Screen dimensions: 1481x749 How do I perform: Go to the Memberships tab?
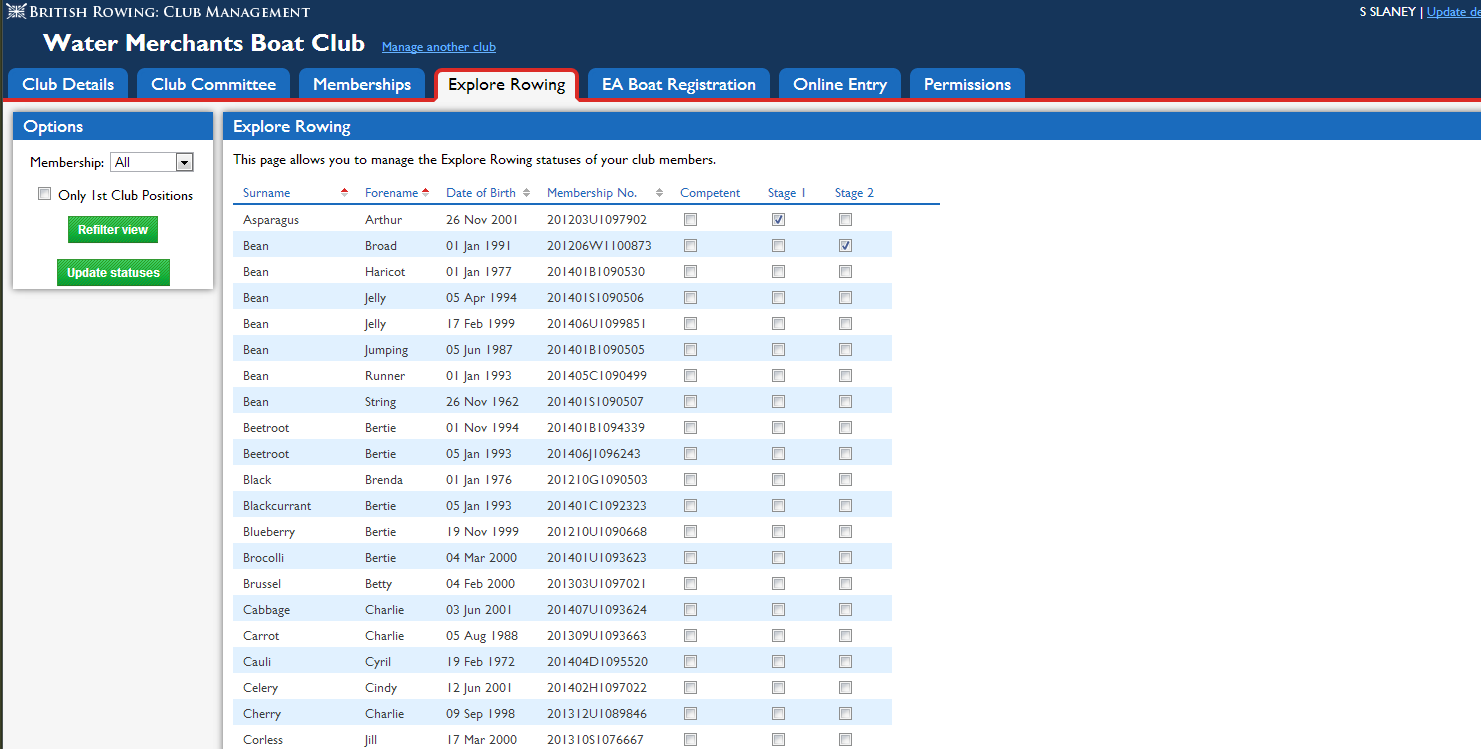coord(362,84)
